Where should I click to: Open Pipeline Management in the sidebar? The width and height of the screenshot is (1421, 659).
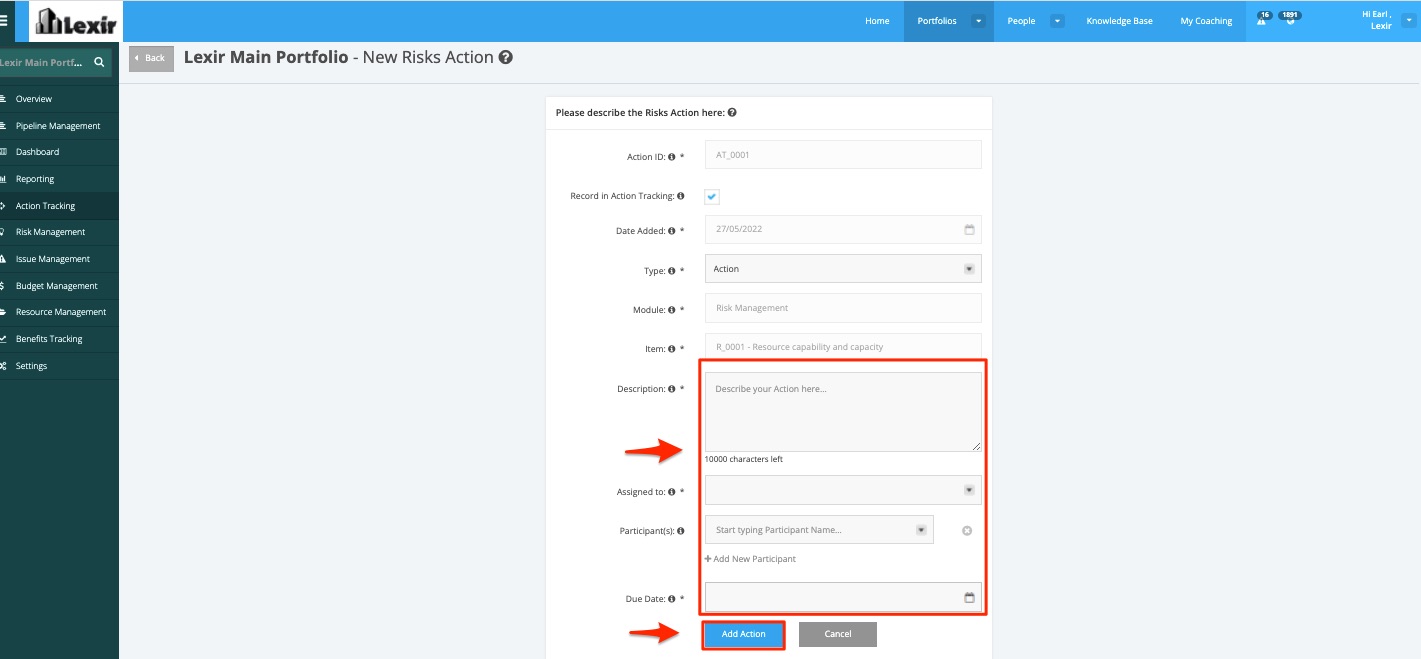tap(59, 126)
